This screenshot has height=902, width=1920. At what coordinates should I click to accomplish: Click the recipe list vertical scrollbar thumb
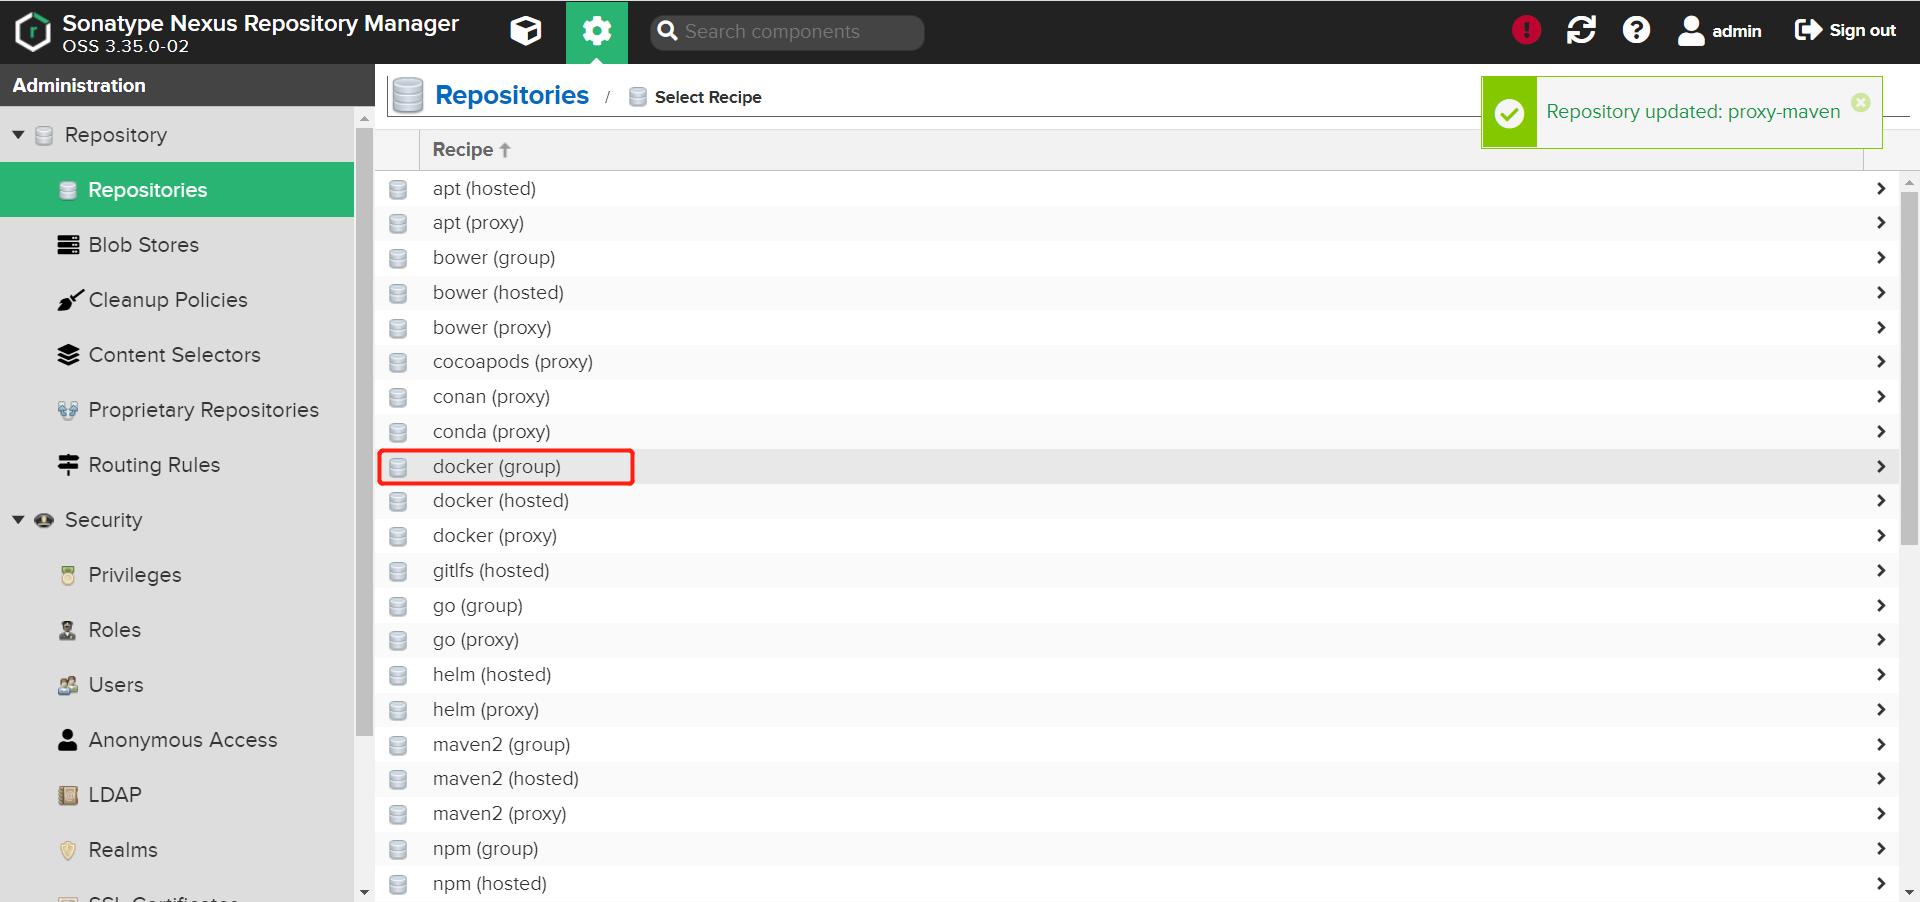[1909, 368]
